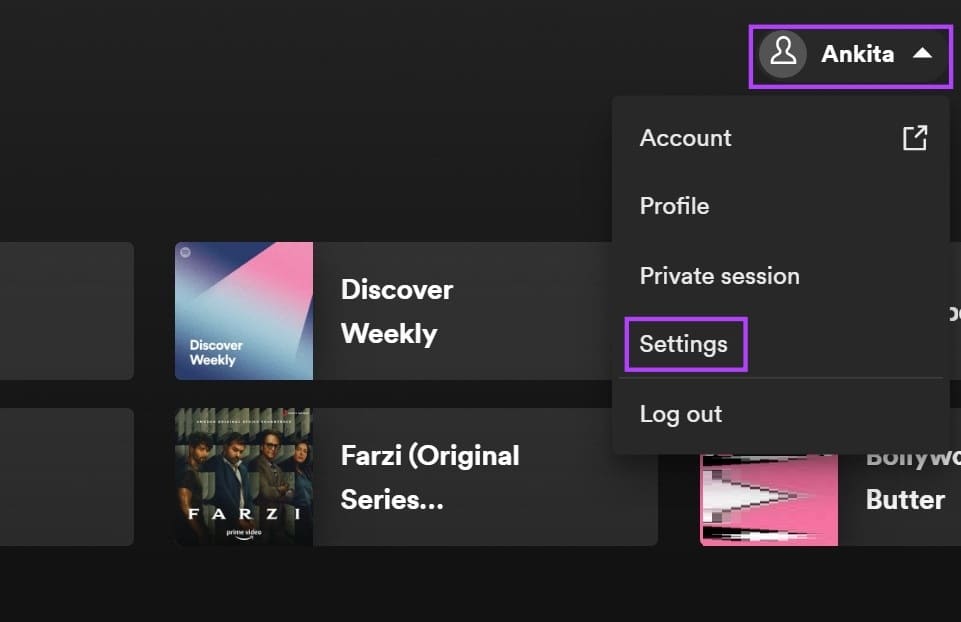Click the Ankita username label
The height and width of the screenshot is (622, 961).
pyautogui.click(x=857, y=54)
